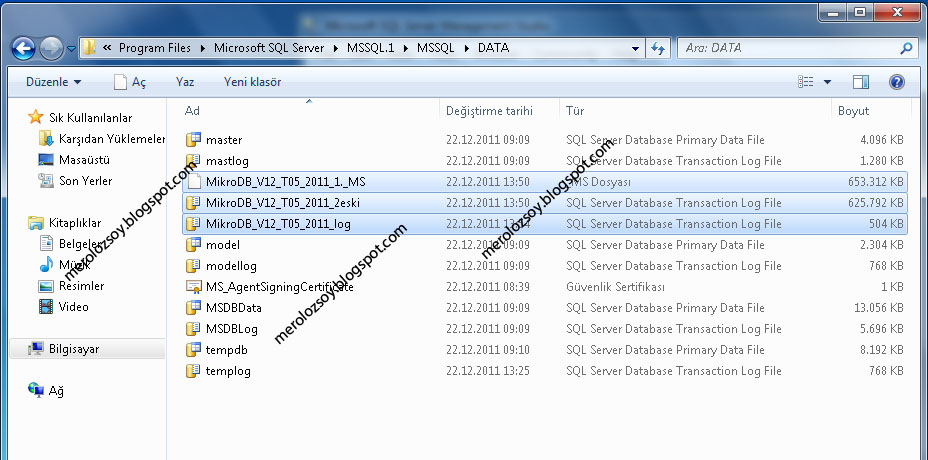Select the file name 'MSDBData'
Screen dimensions: 928x460
coord(234,308)
